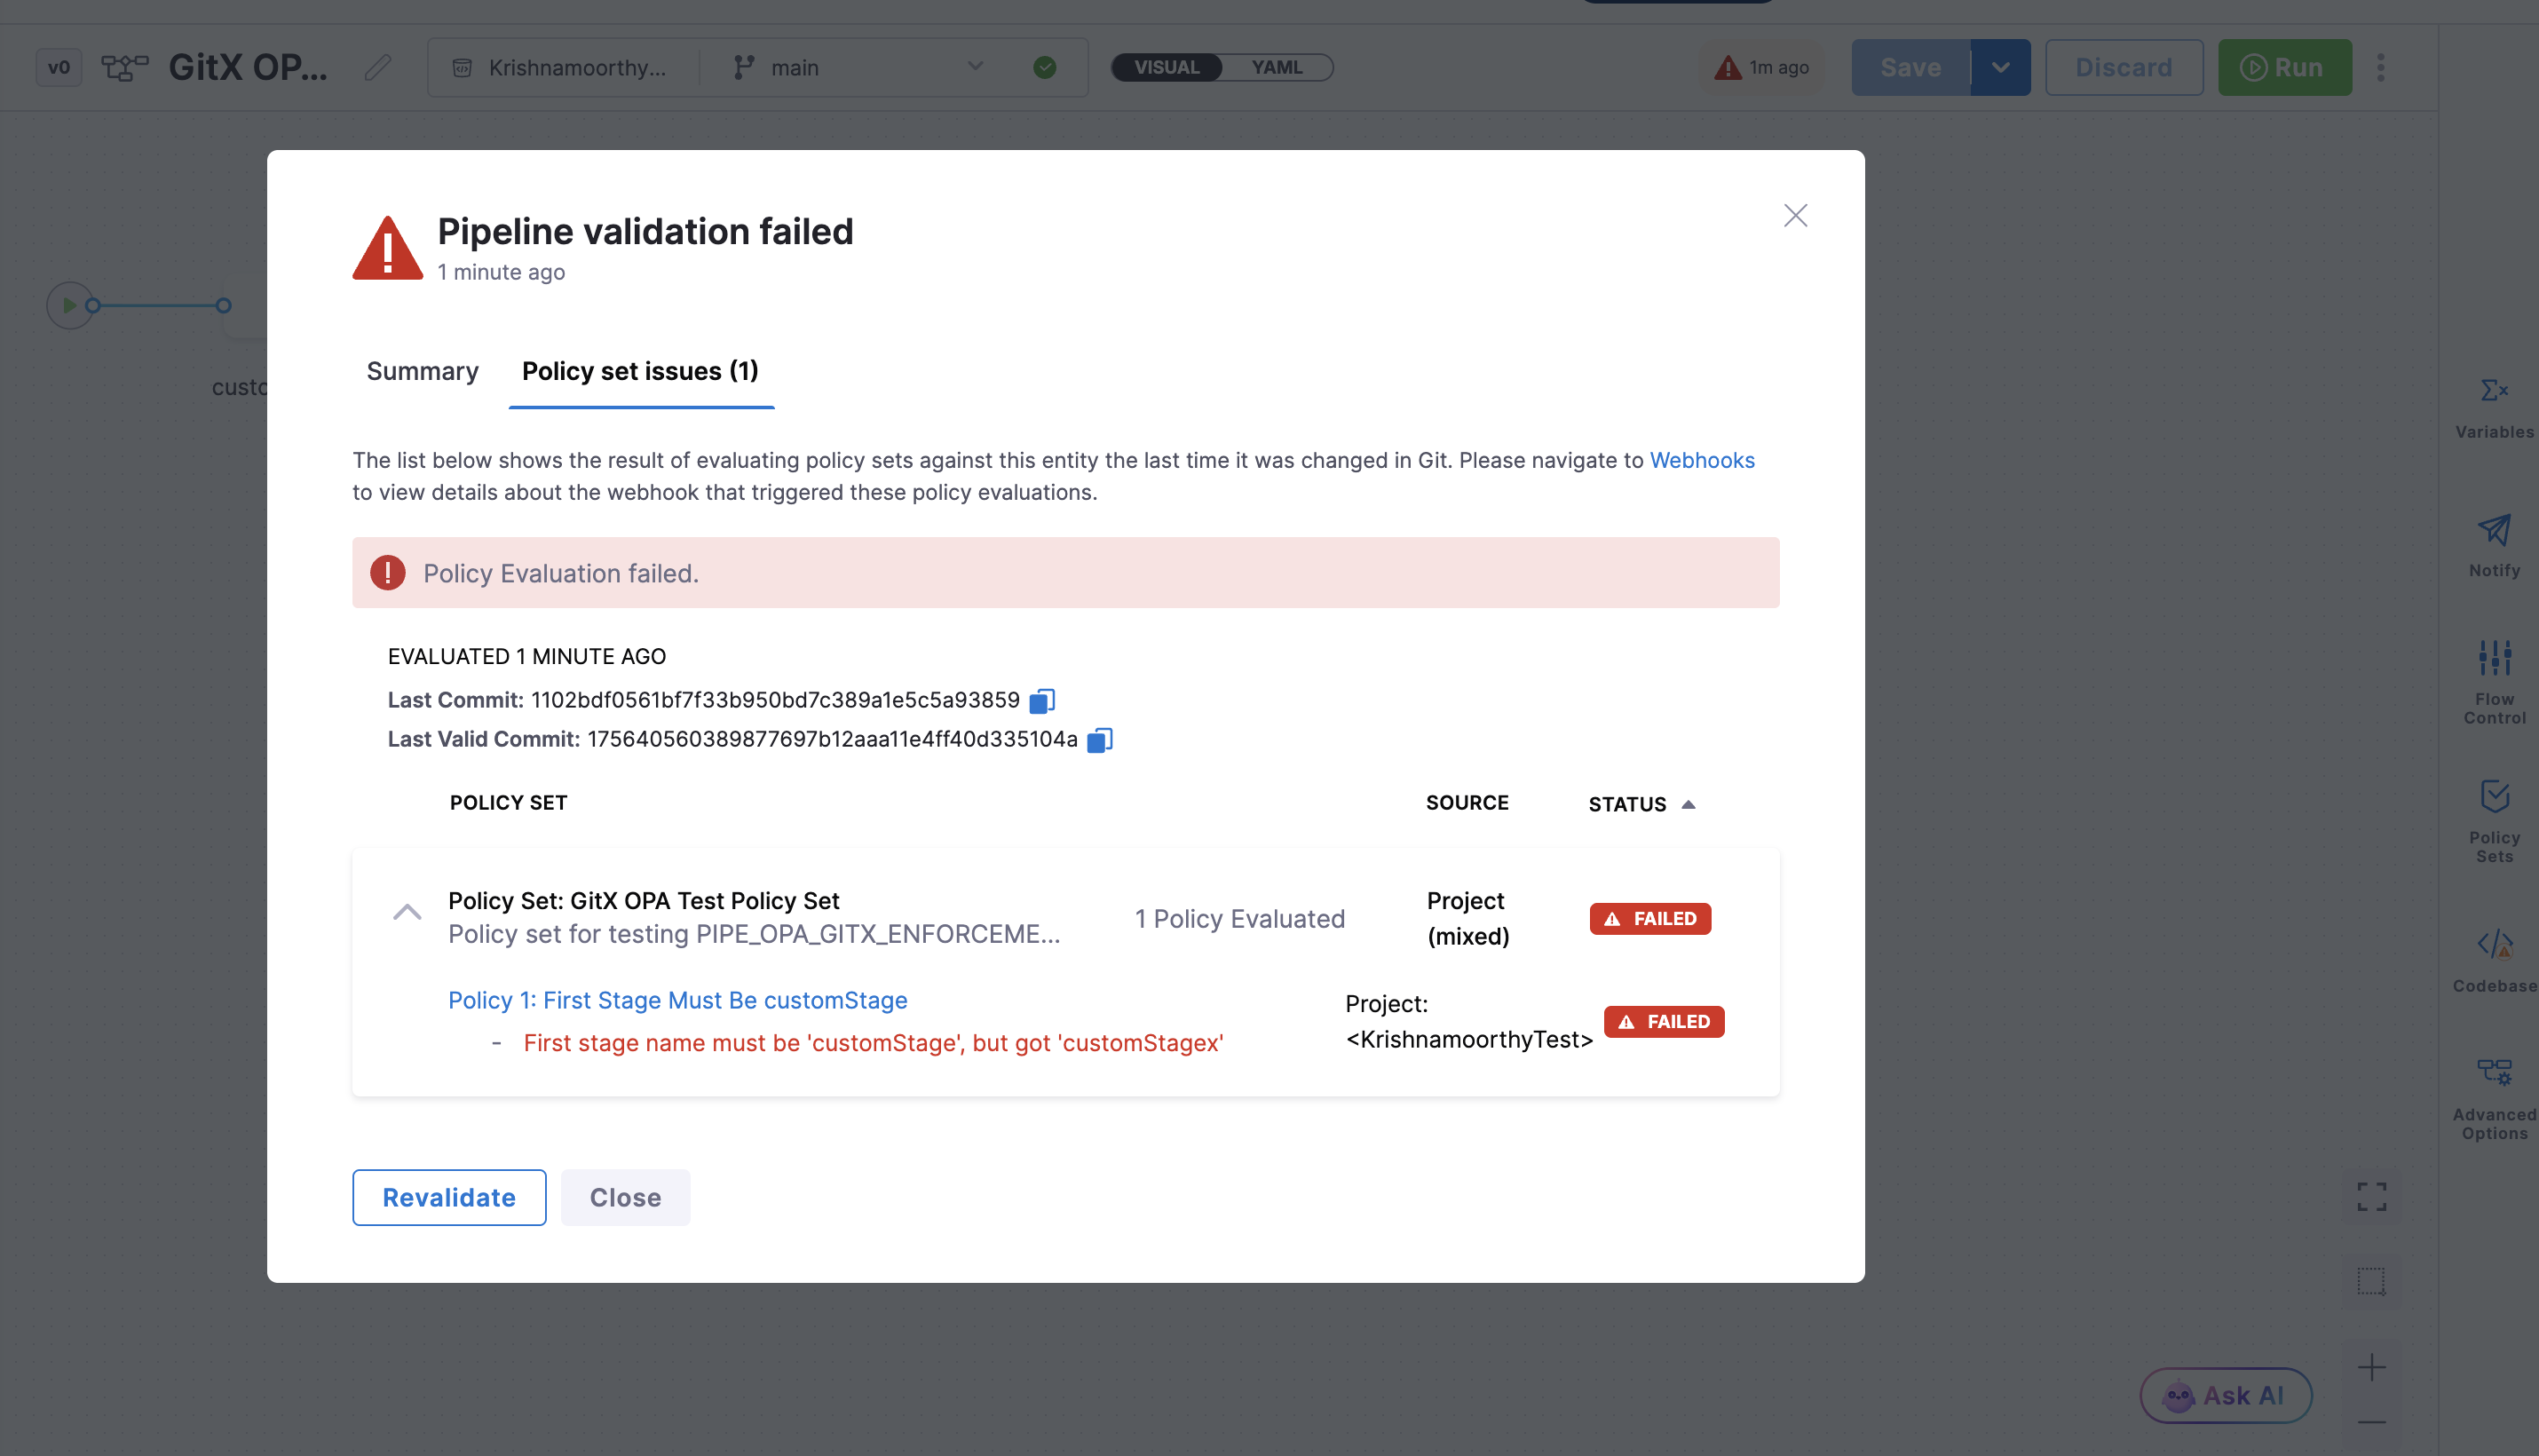The height and width of the screenshot is (1456, 2539).
Task: Zoom in the canvas with plus
Action: pos(2371,1367)
